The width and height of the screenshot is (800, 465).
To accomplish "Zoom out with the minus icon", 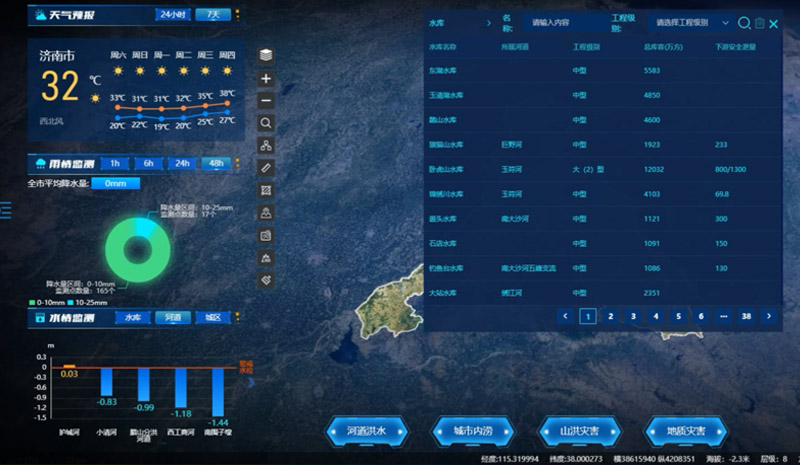I will (x=266, y=100).
